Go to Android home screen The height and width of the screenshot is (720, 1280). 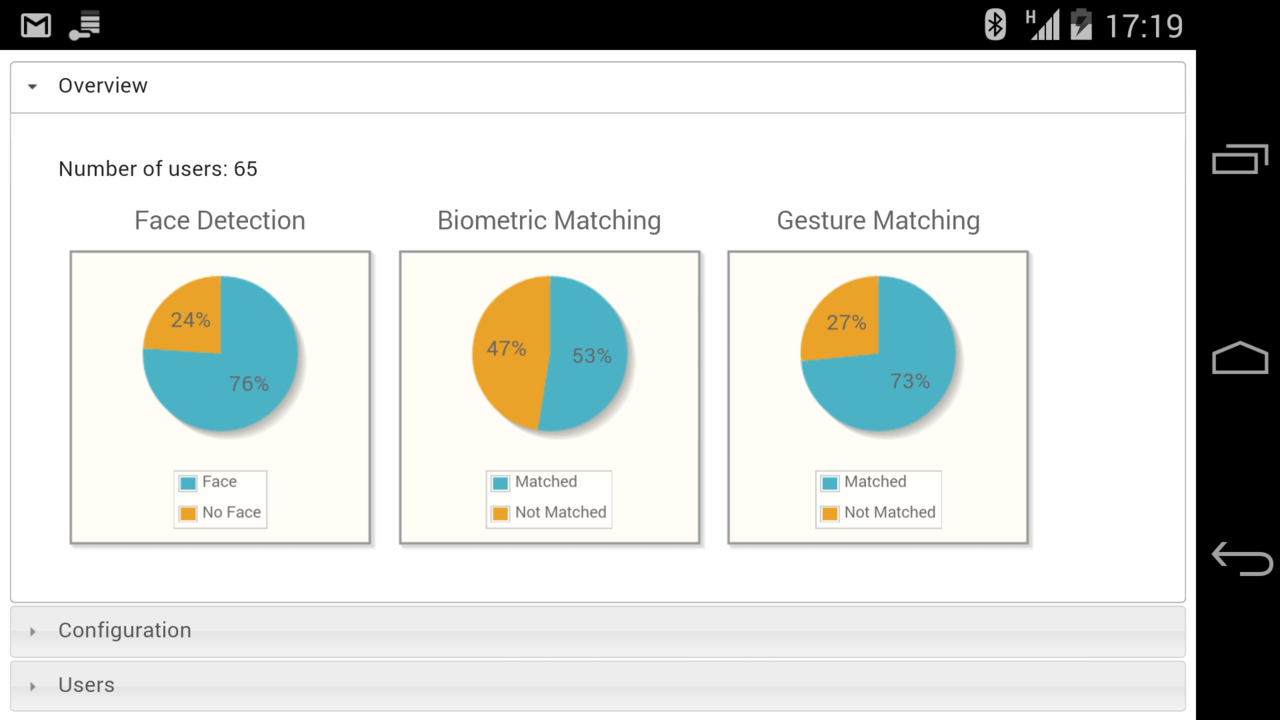(x=1240, y=358)
